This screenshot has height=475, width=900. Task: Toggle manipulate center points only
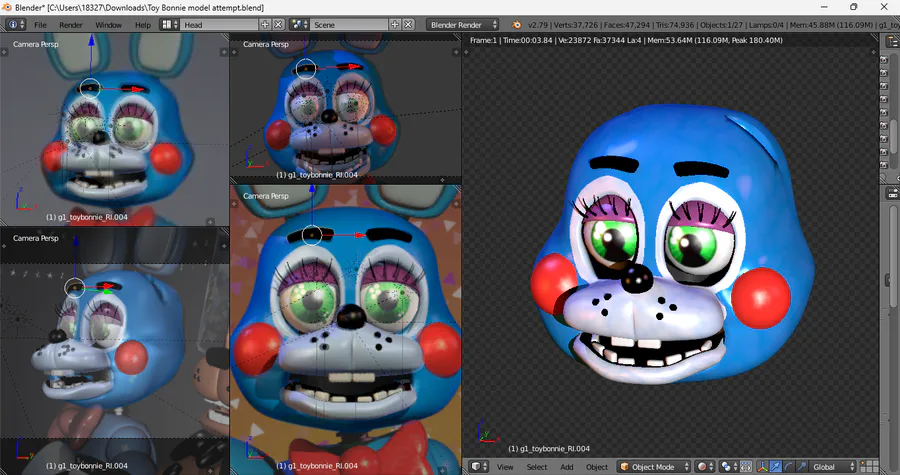(746, 466)
